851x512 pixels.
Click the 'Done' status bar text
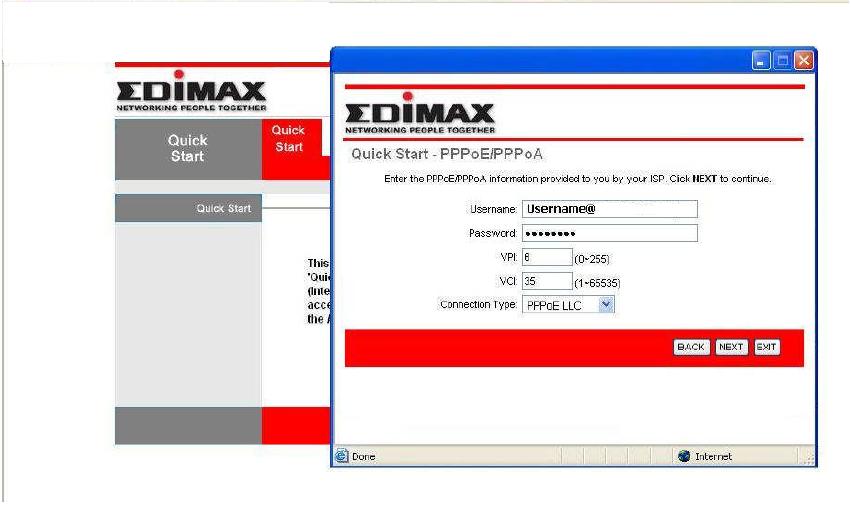[364, 457]
